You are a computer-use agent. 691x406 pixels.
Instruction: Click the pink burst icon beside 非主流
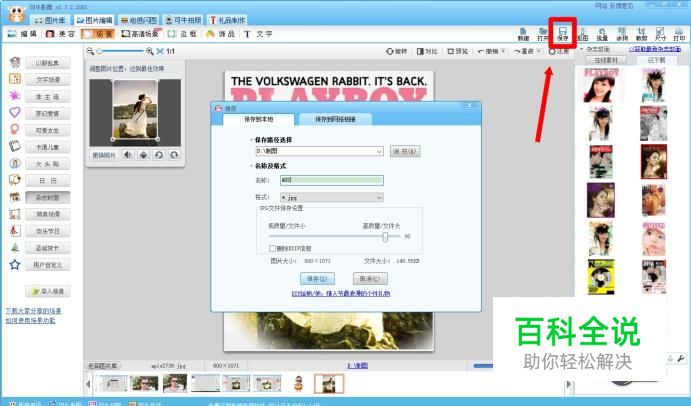(x=15, y=96)
